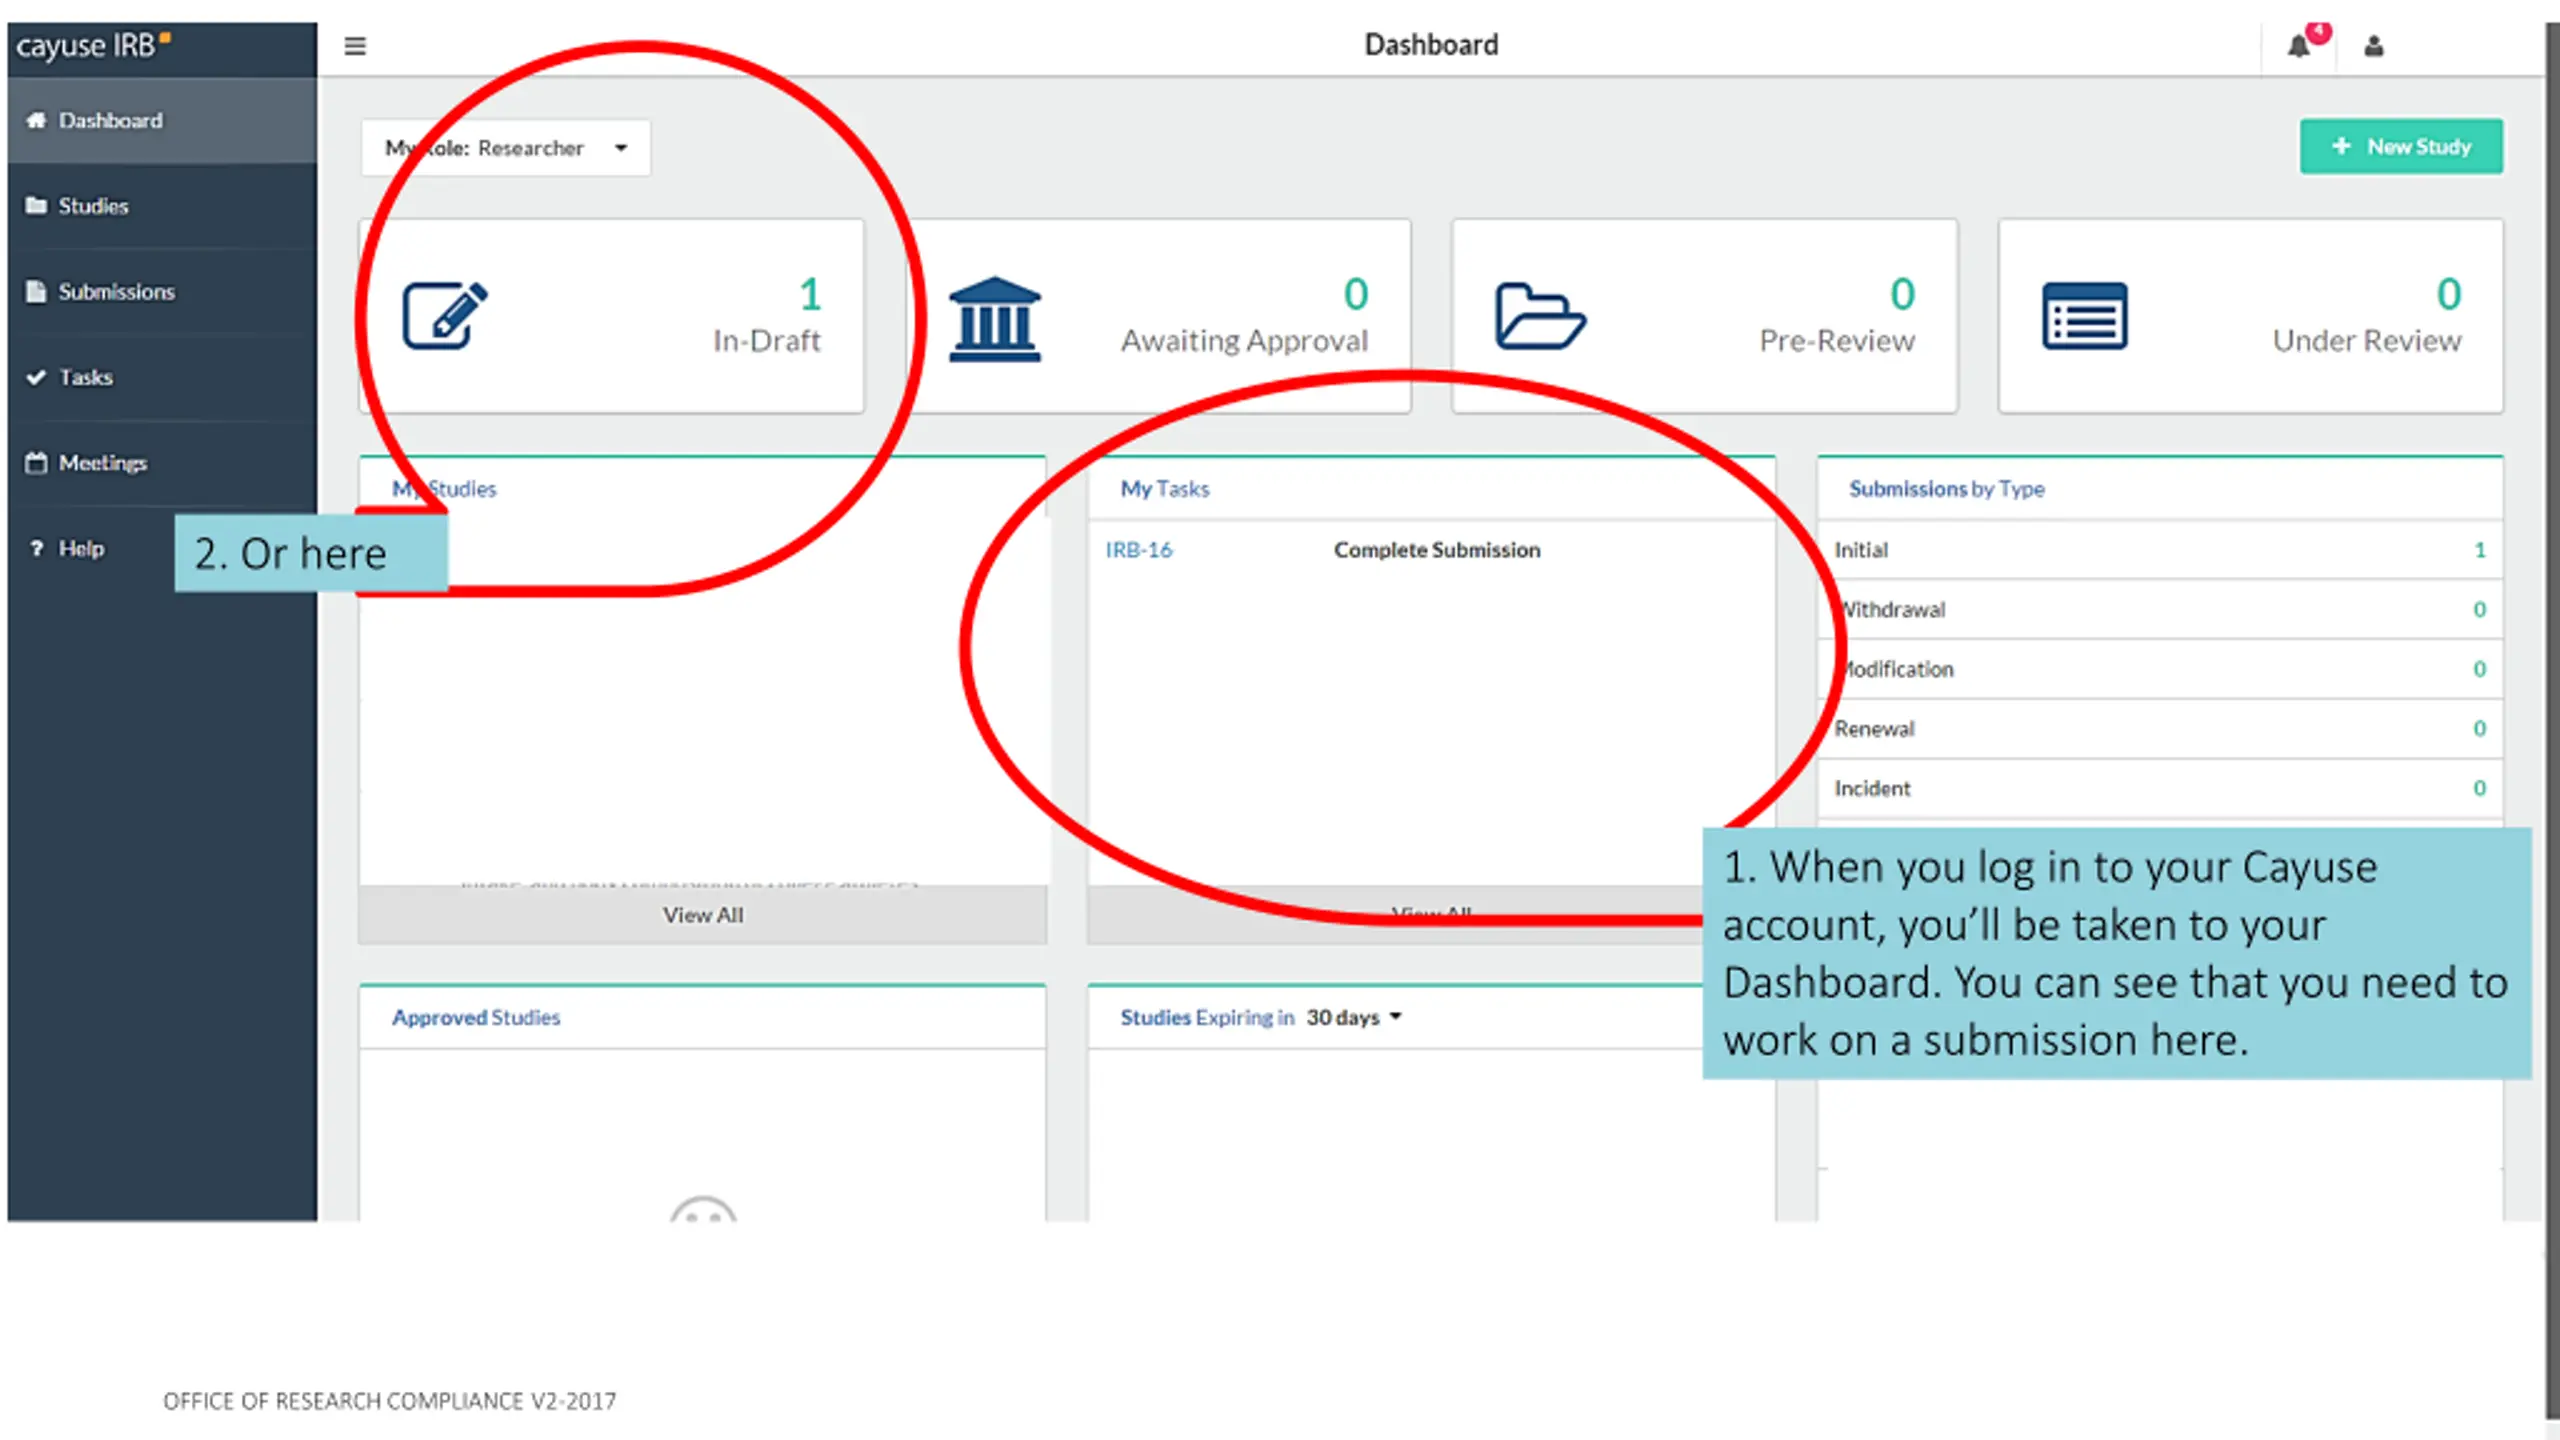Open notifications bell icon

2298,46
